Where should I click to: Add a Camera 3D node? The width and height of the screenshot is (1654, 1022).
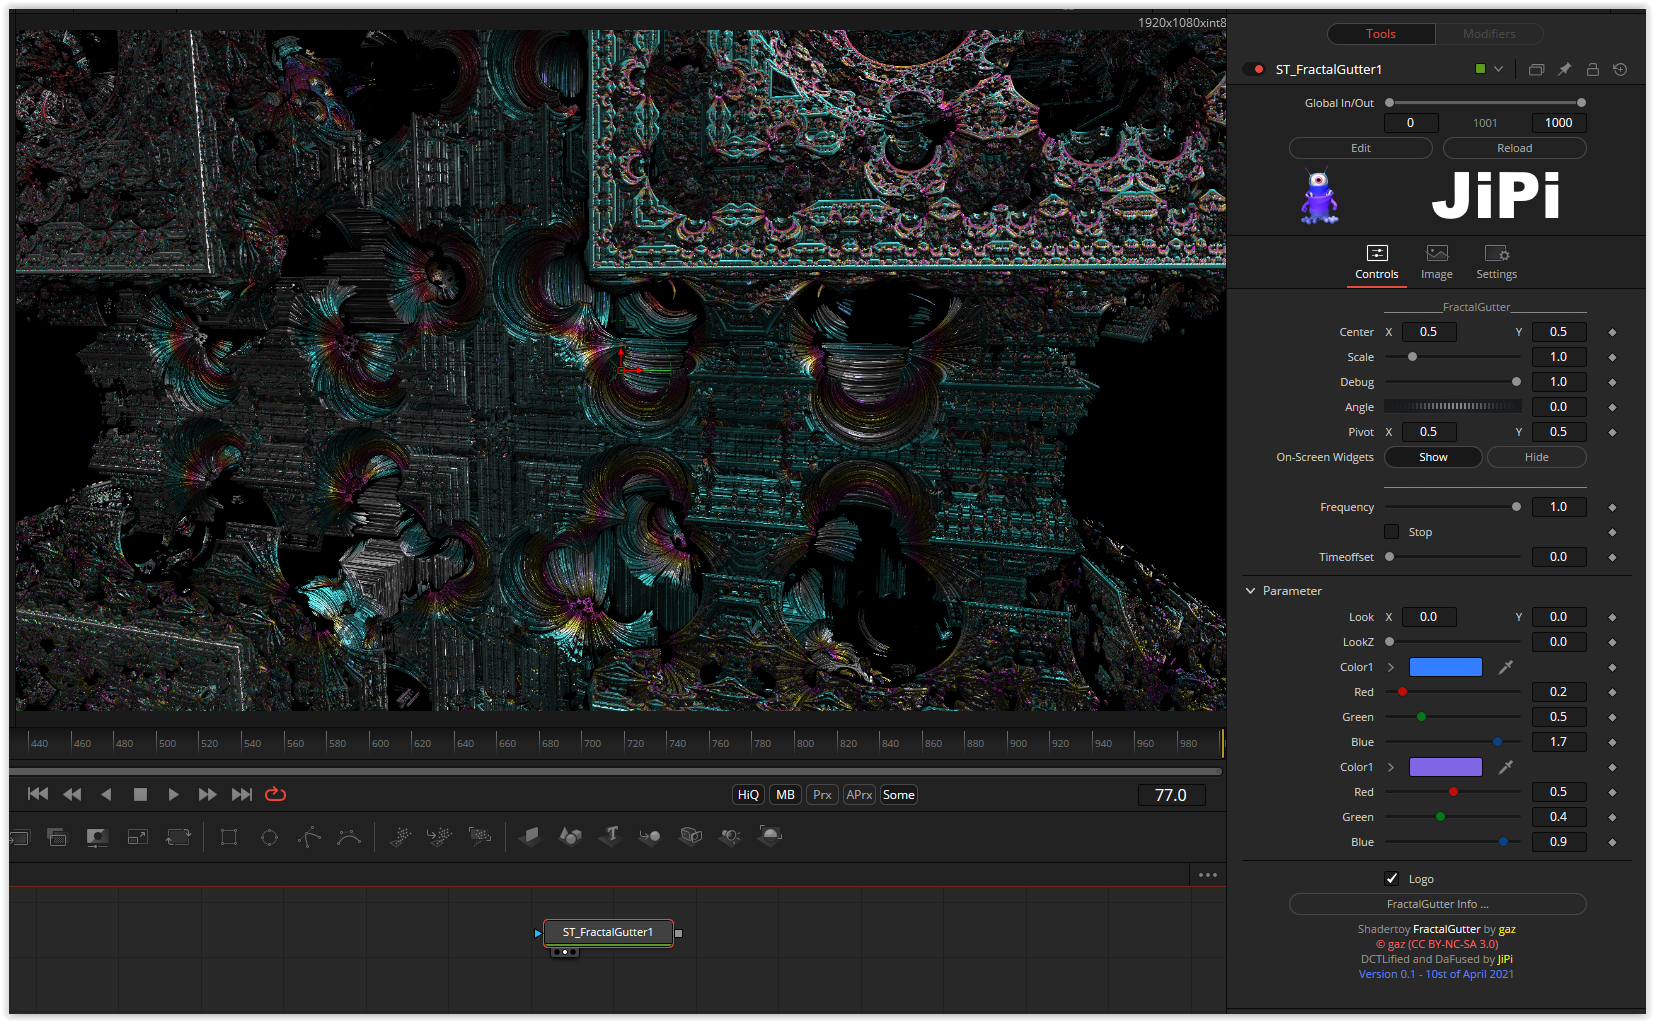click(x=690, y=837)
